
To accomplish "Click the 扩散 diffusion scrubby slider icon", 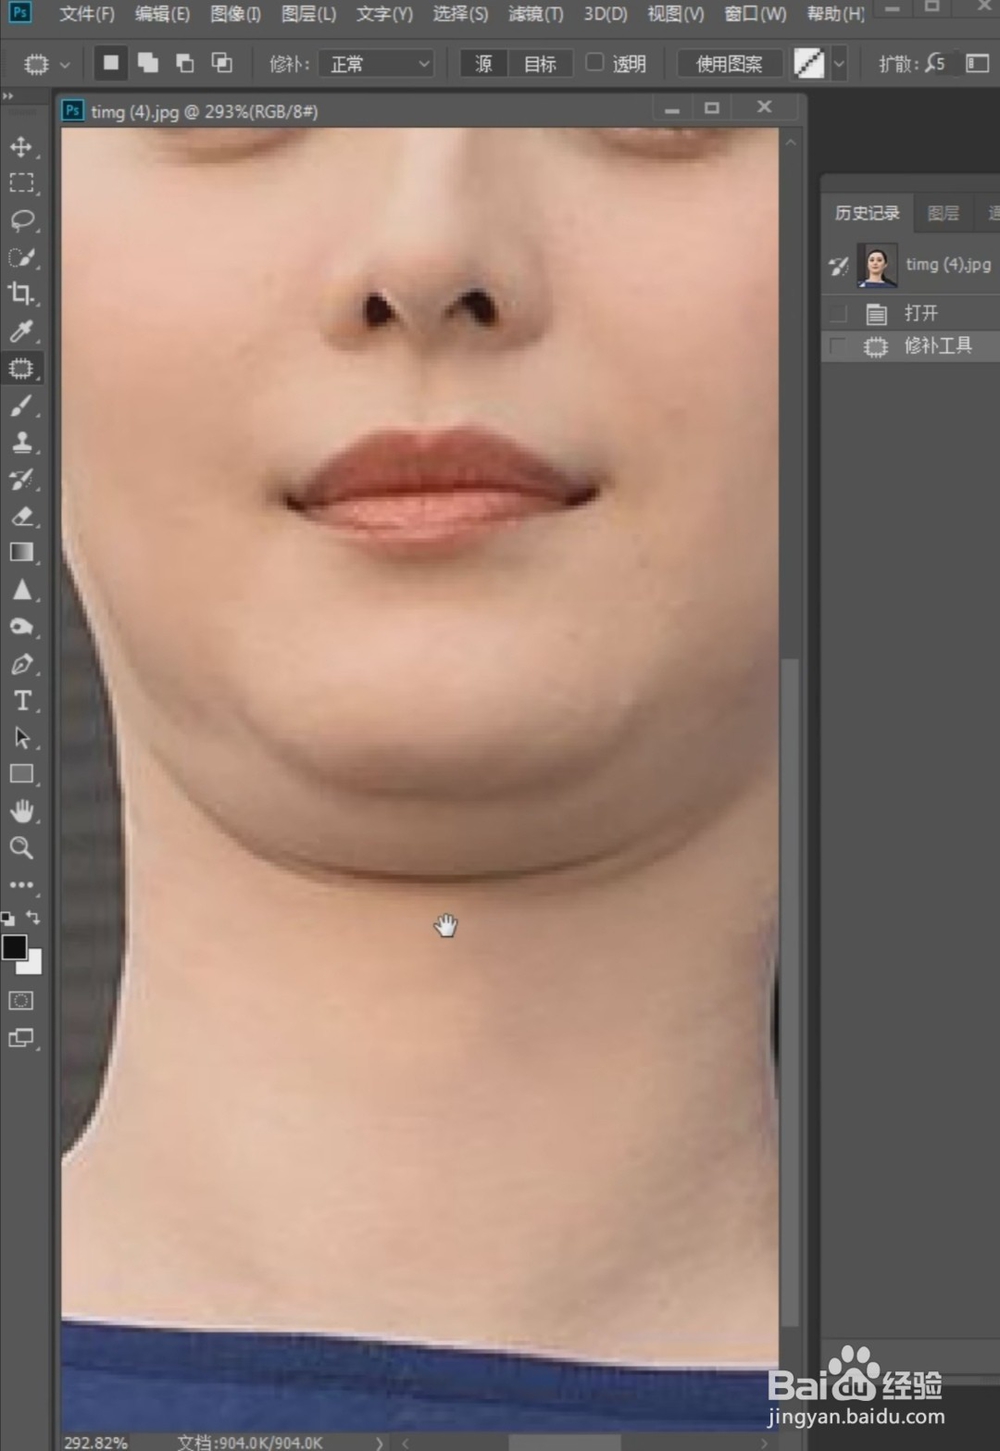I will click(x=934, y=63).
